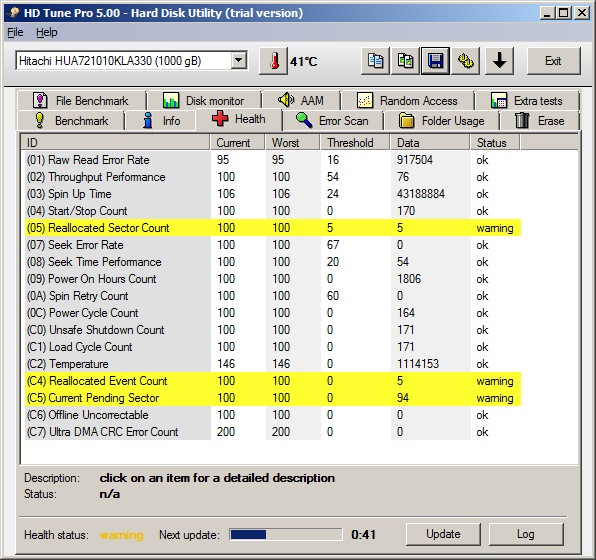Click the Data column header
This screenshot has height=560, width=596.
[430, 143]
